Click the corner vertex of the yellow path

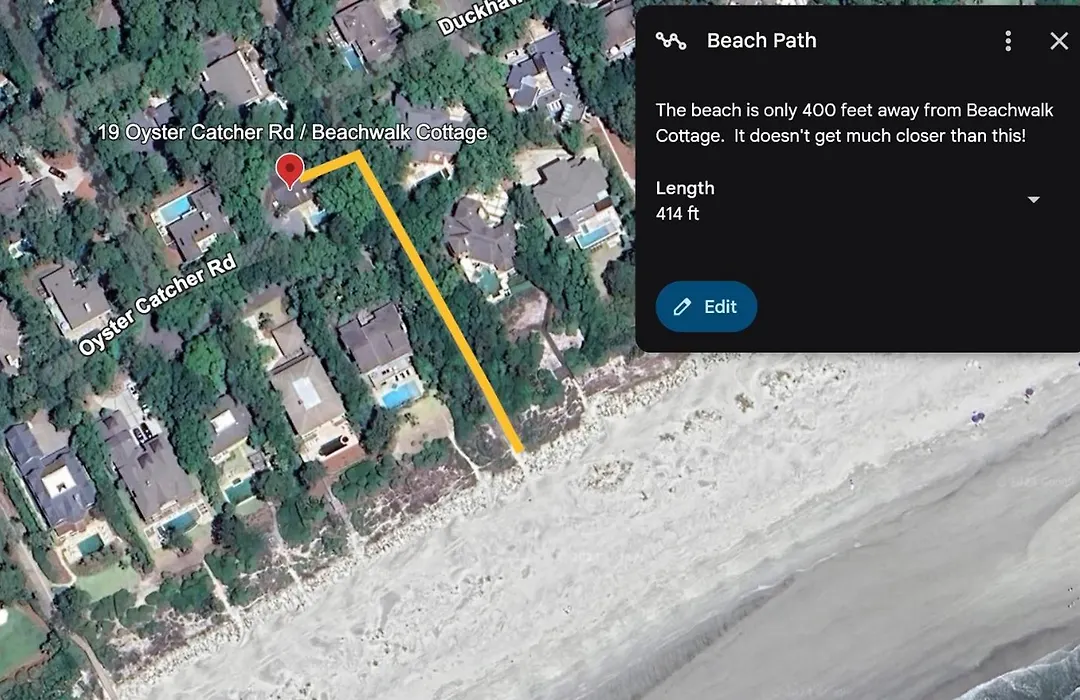[357, 156]
